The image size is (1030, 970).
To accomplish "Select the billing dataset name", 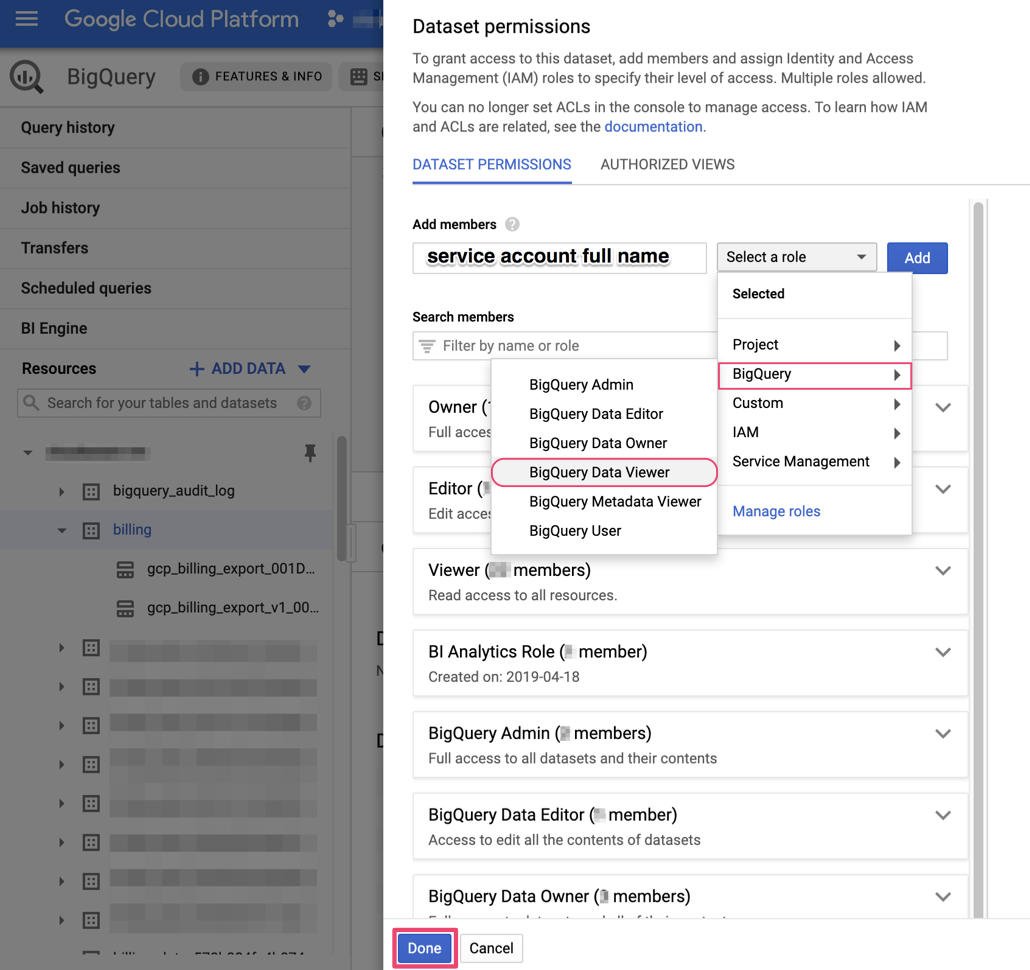I will click(x=132, y=530).
